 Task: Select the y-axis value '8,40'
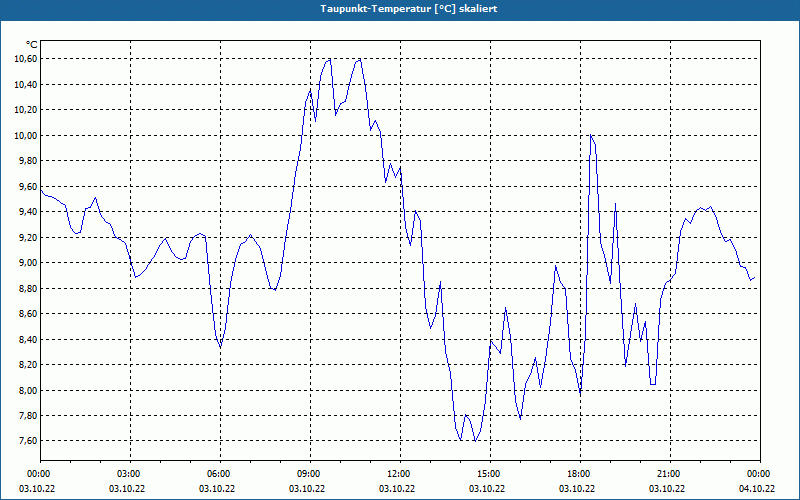[x=28, y=339]
